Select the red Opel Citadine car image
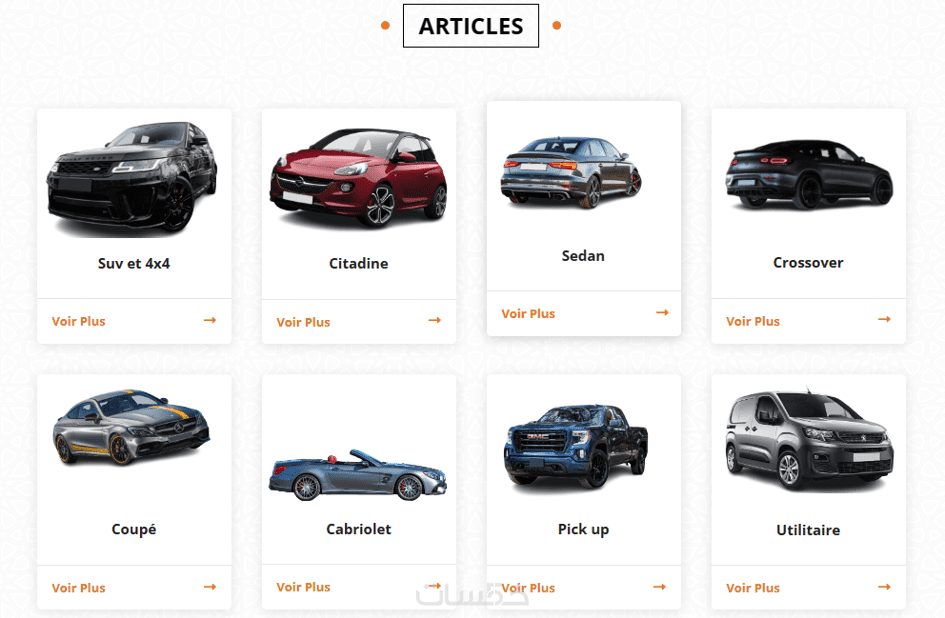The height and width of the screenshot is (618, 945). 359,178
